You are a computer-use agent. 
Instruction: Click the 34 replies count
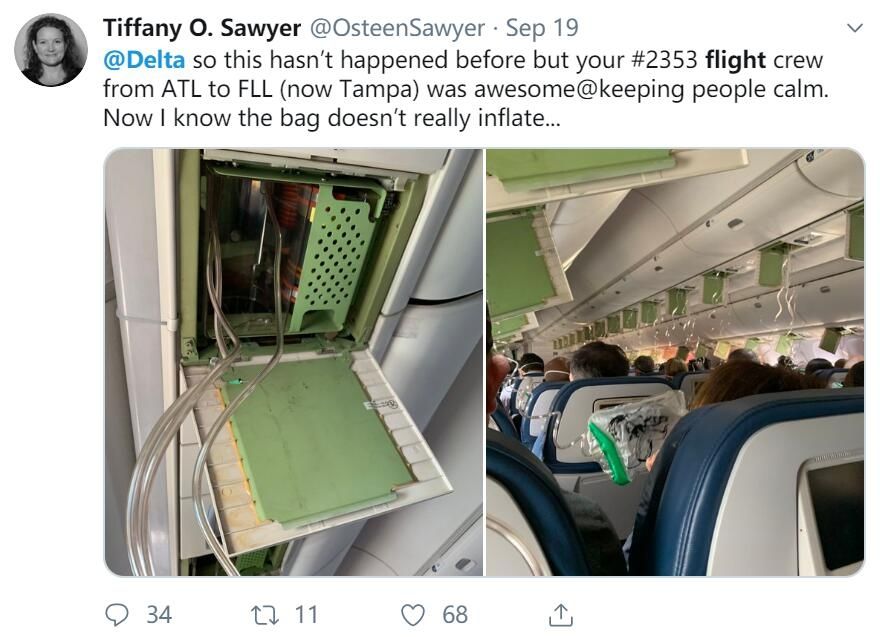tap(159, 613)
